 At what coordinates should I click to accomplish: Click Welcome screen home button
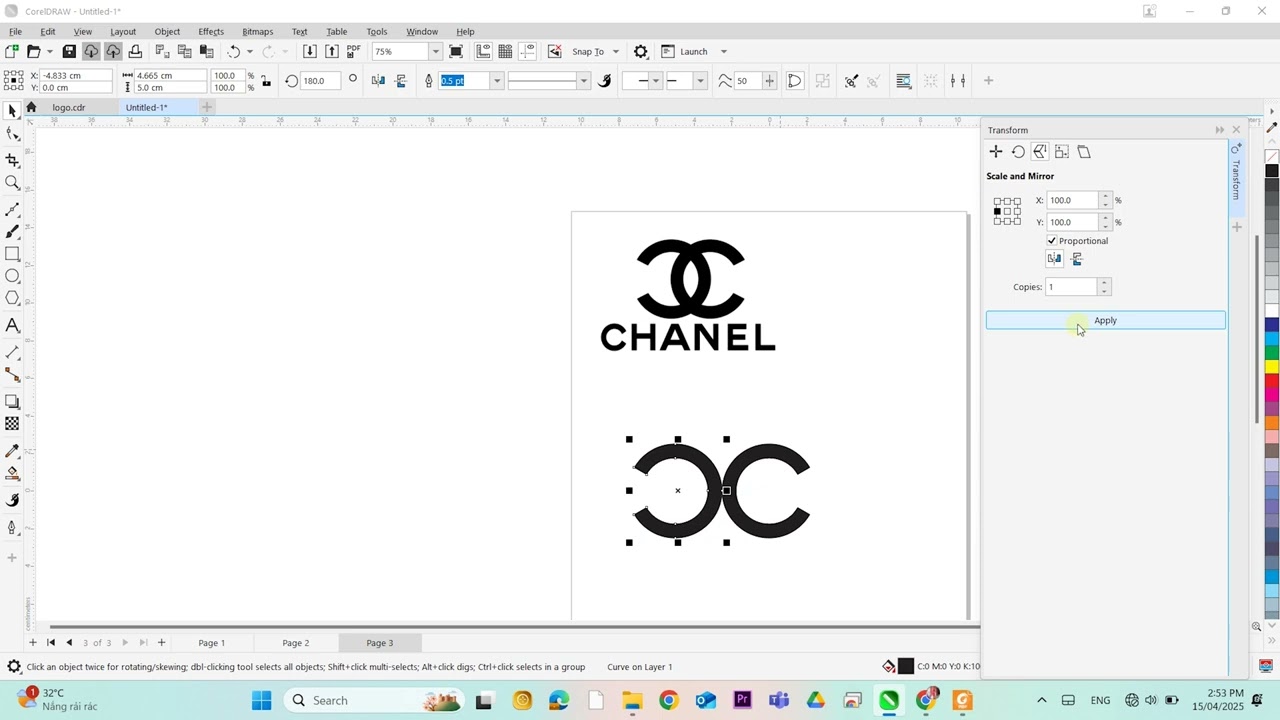(31, 107)
